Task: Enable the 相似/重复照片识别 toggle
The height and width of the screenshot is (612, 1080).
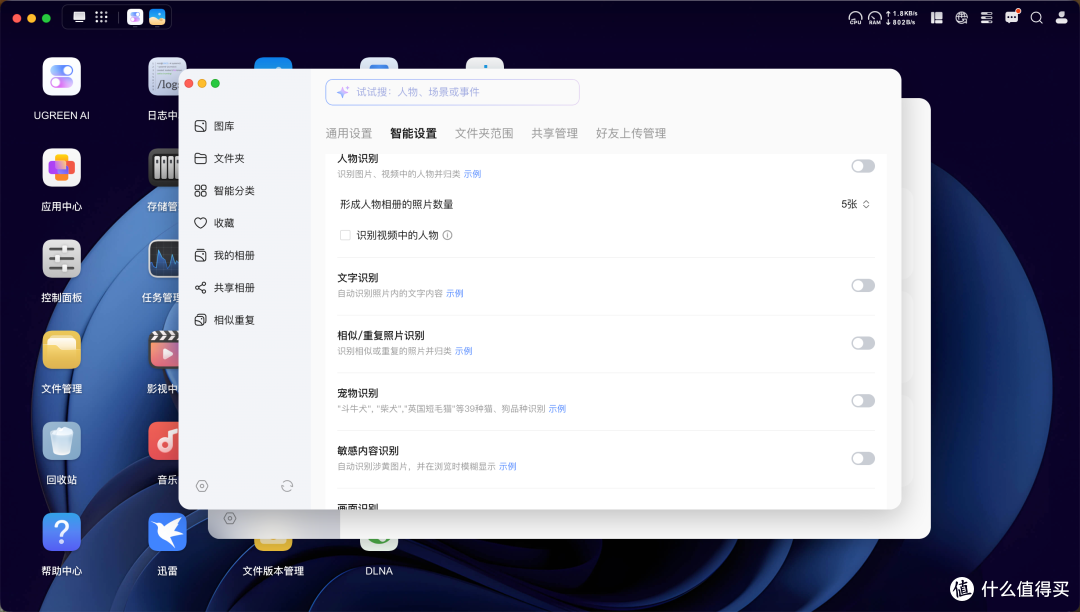Action: tap(863, 343)
